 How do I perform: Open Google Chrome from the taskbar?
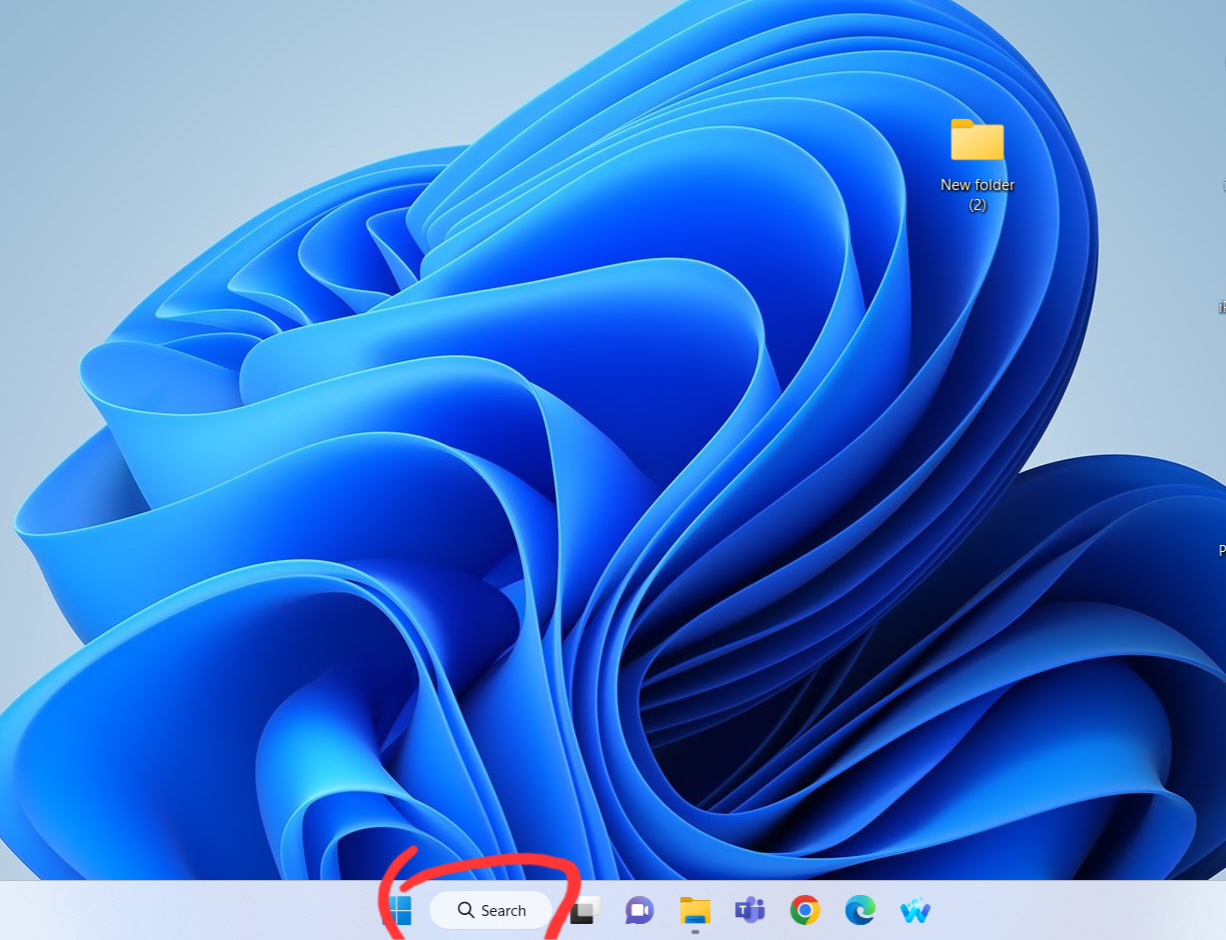(x=805, y=910)
